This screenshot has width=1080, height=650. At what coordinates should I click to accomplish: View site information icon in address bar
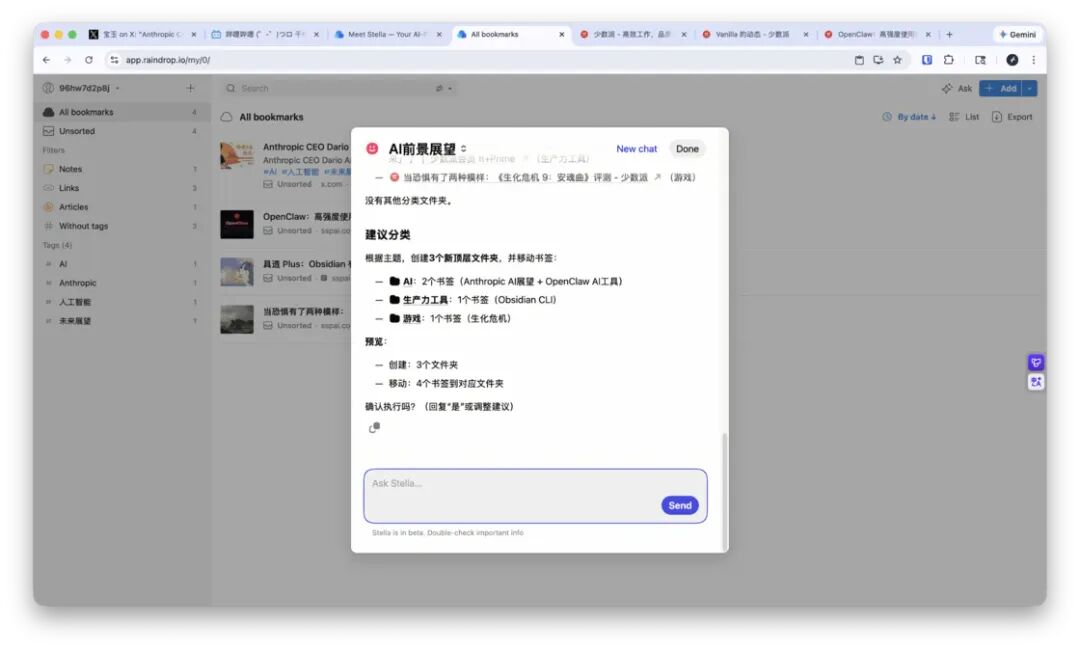[114, 60]
